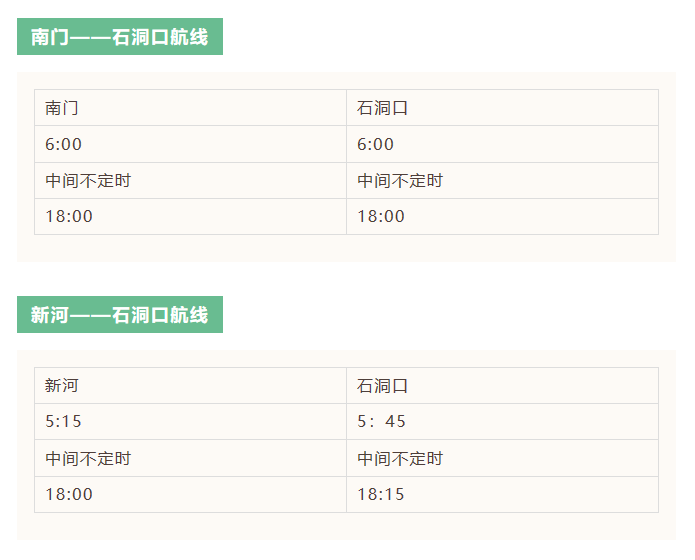Click 18:00 under 石洞口 in first table
The image size is (695, 560).
[x=381, y=216]
